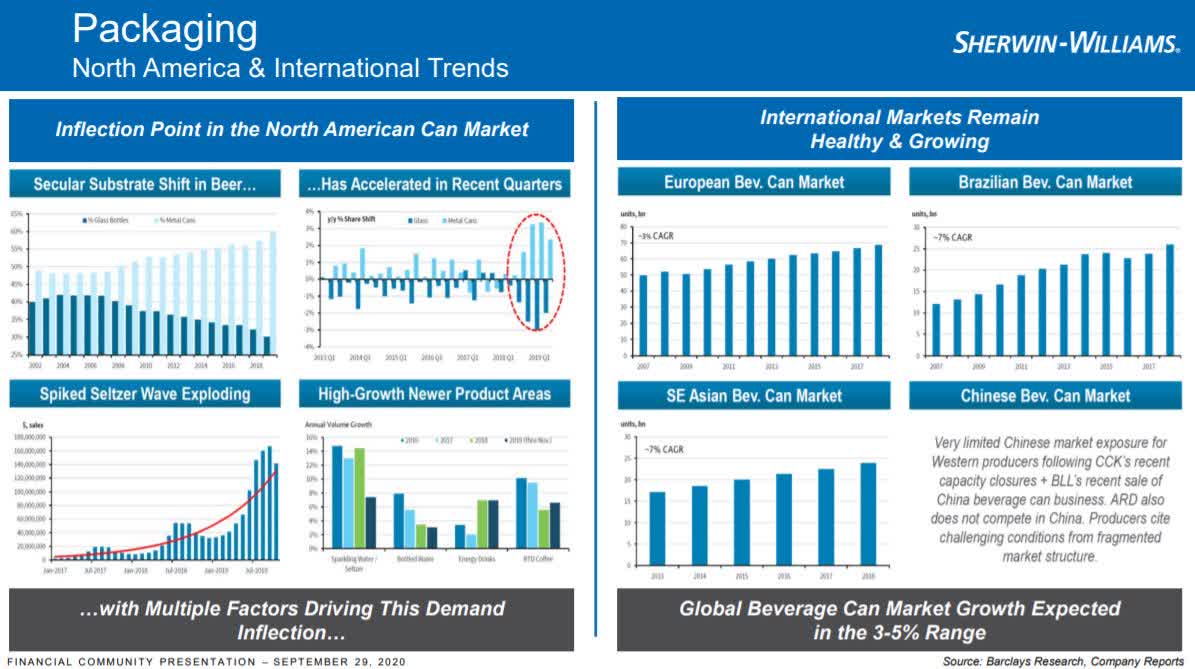
Task: Click the Inflection Point in North American Can Market banner
Action: [x=292, y=129]
